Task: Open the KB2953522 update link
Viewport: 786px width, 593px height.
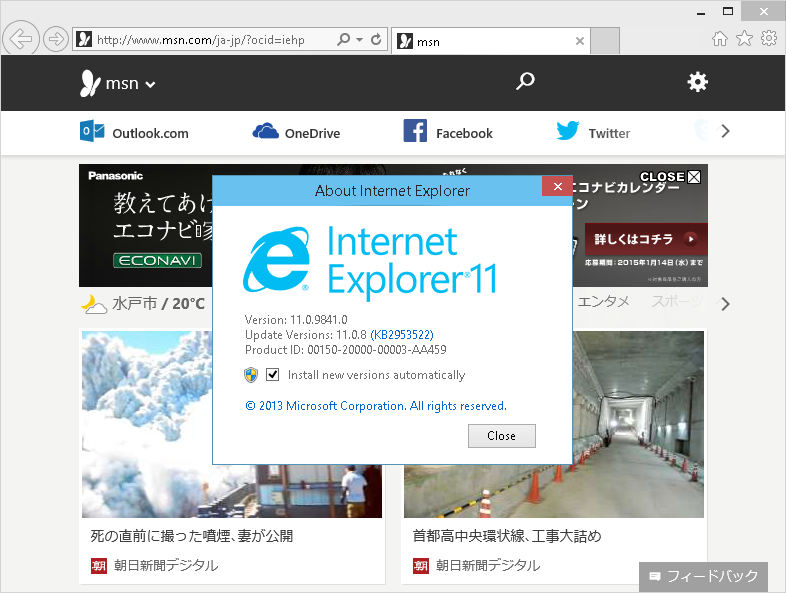Action: (402, 334)
